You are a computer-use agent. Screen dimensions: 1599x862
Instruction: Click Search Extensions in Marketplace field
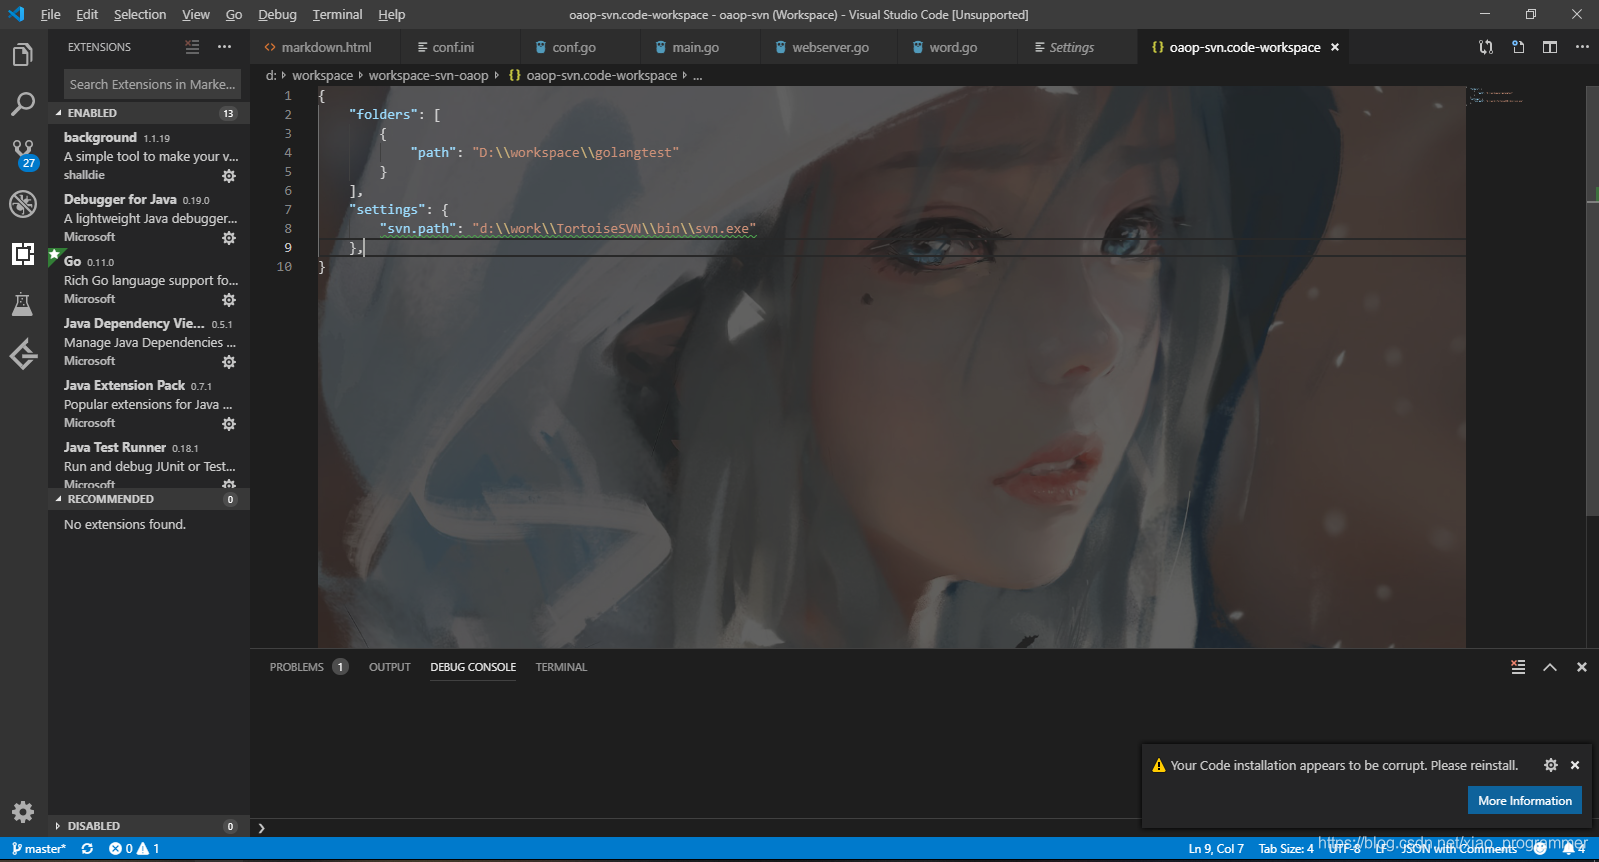[x=152, y=84]
